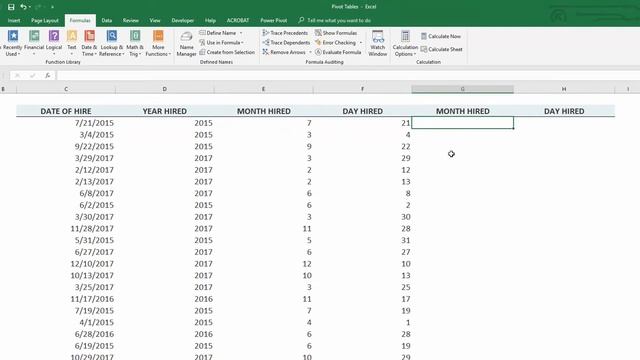Click the Save icon in title bar
640x360 pixels.
pyautogui.click(x=11, y=7)
